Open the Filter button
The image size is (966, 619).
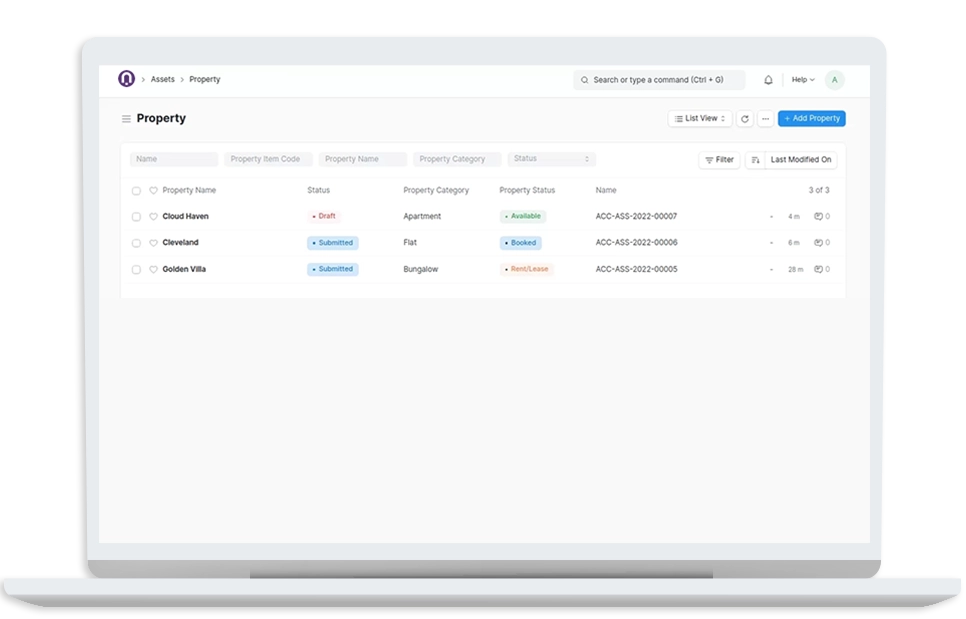719,160
